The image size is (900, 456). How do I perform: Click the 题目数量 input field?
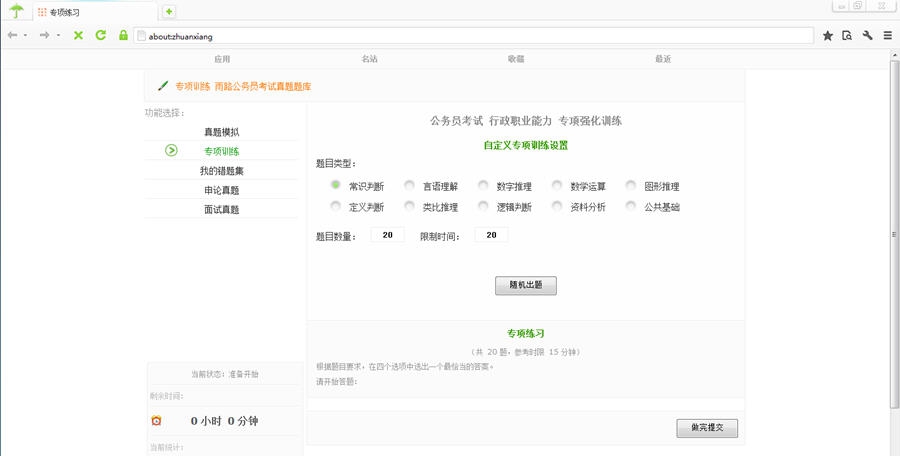click(387, 235)
